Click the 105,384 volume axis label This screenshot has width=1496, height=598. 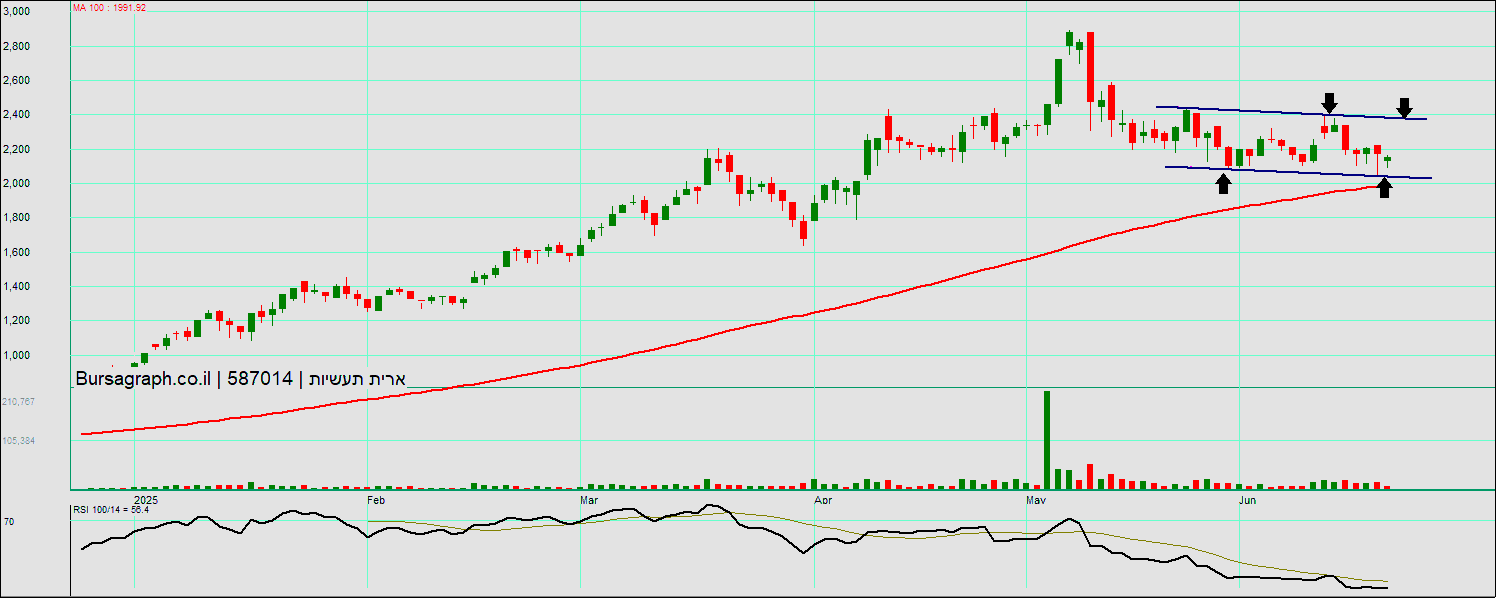click(x=18, y=440)
